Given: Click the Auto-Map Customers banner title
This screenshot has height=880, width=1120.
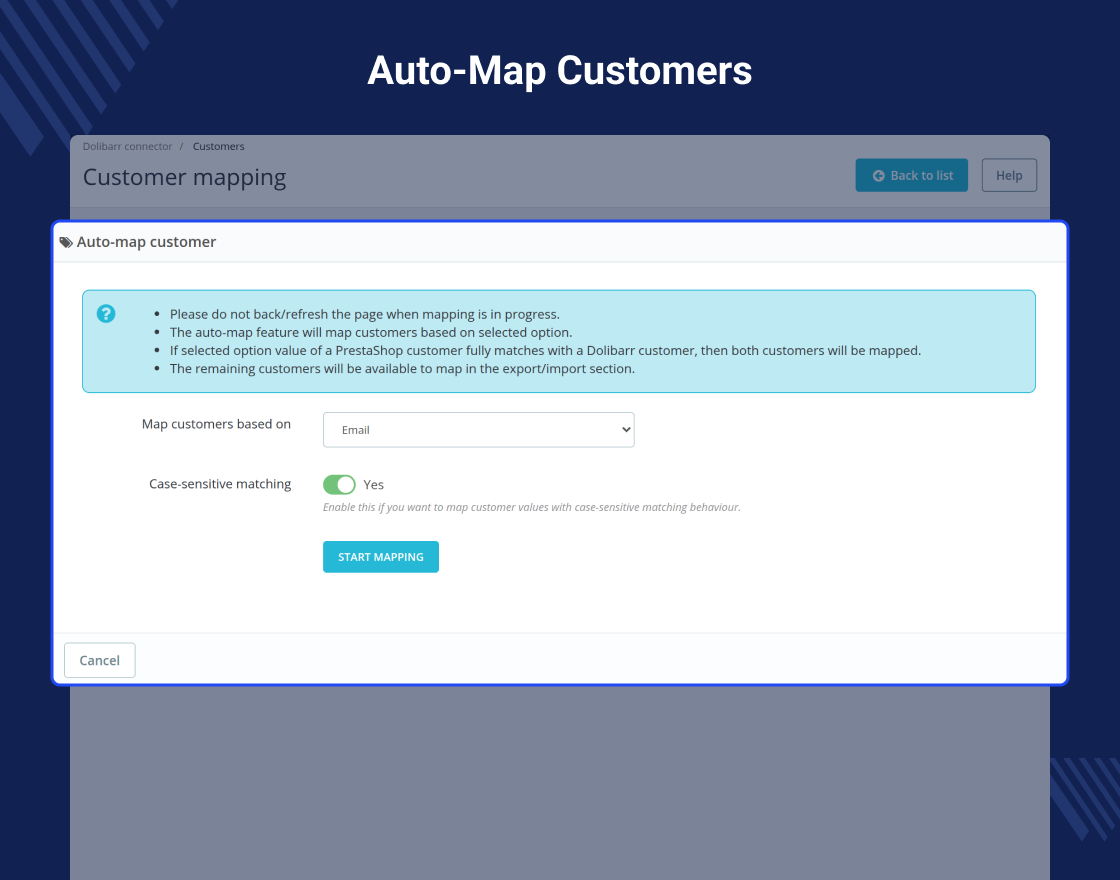Looking at the screenshot, I should tap(559, 71).
